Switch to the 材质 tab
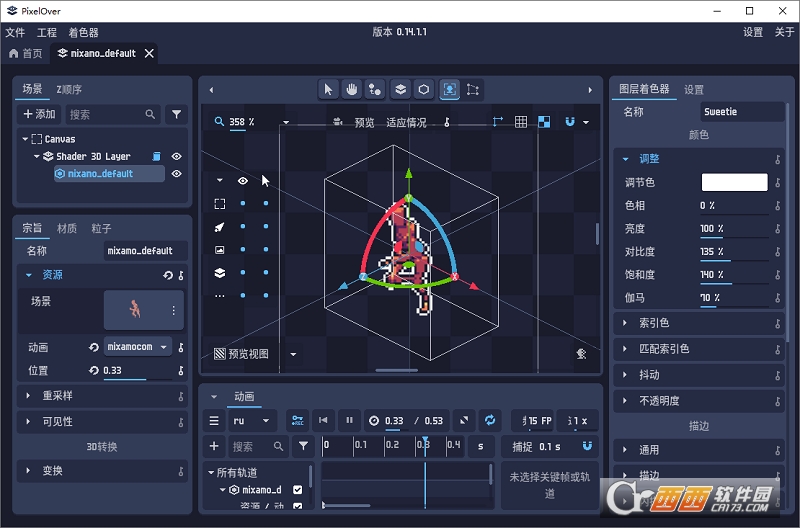 click(67, 228)
